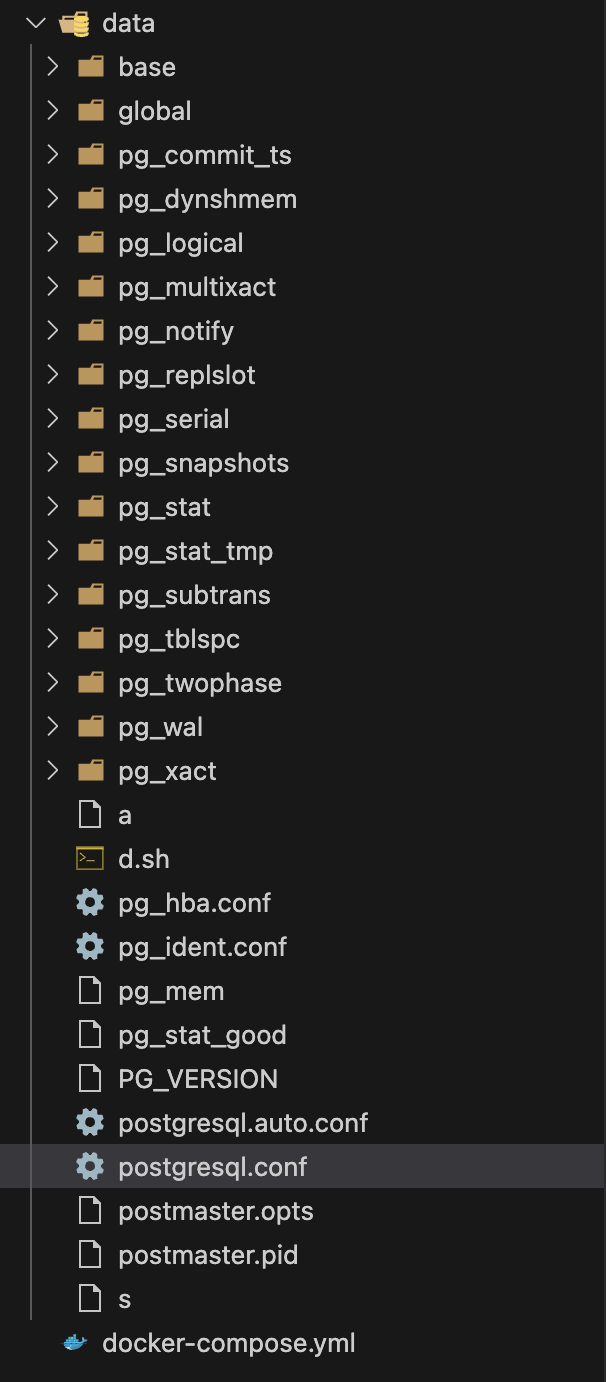Viewport: 606px width, 1382px height.
Task: Click the database folder icon beside data
Action: (x=75, y=23)
